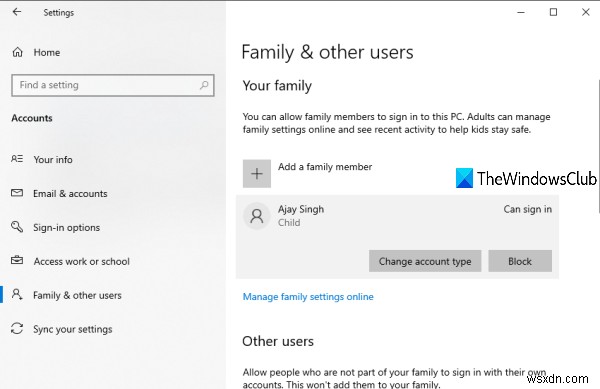Screen dimensions: 600x389
Task: Click the Can sign in status text
Action: click(527, 209)
